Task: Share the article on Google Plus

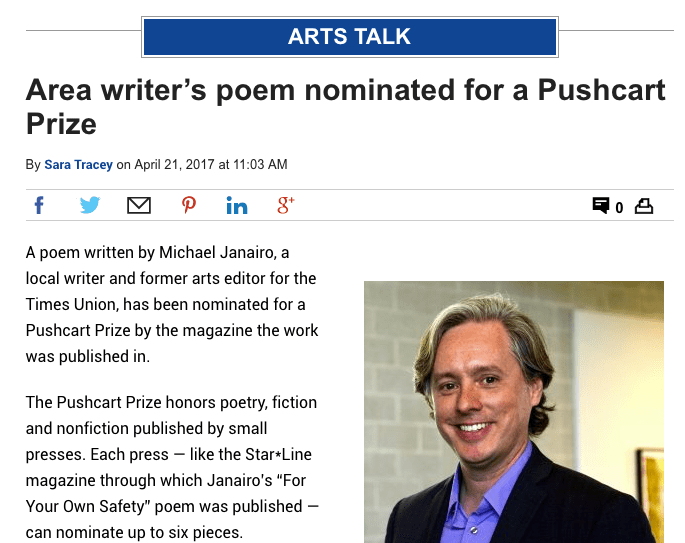Action: click(286, 206)
